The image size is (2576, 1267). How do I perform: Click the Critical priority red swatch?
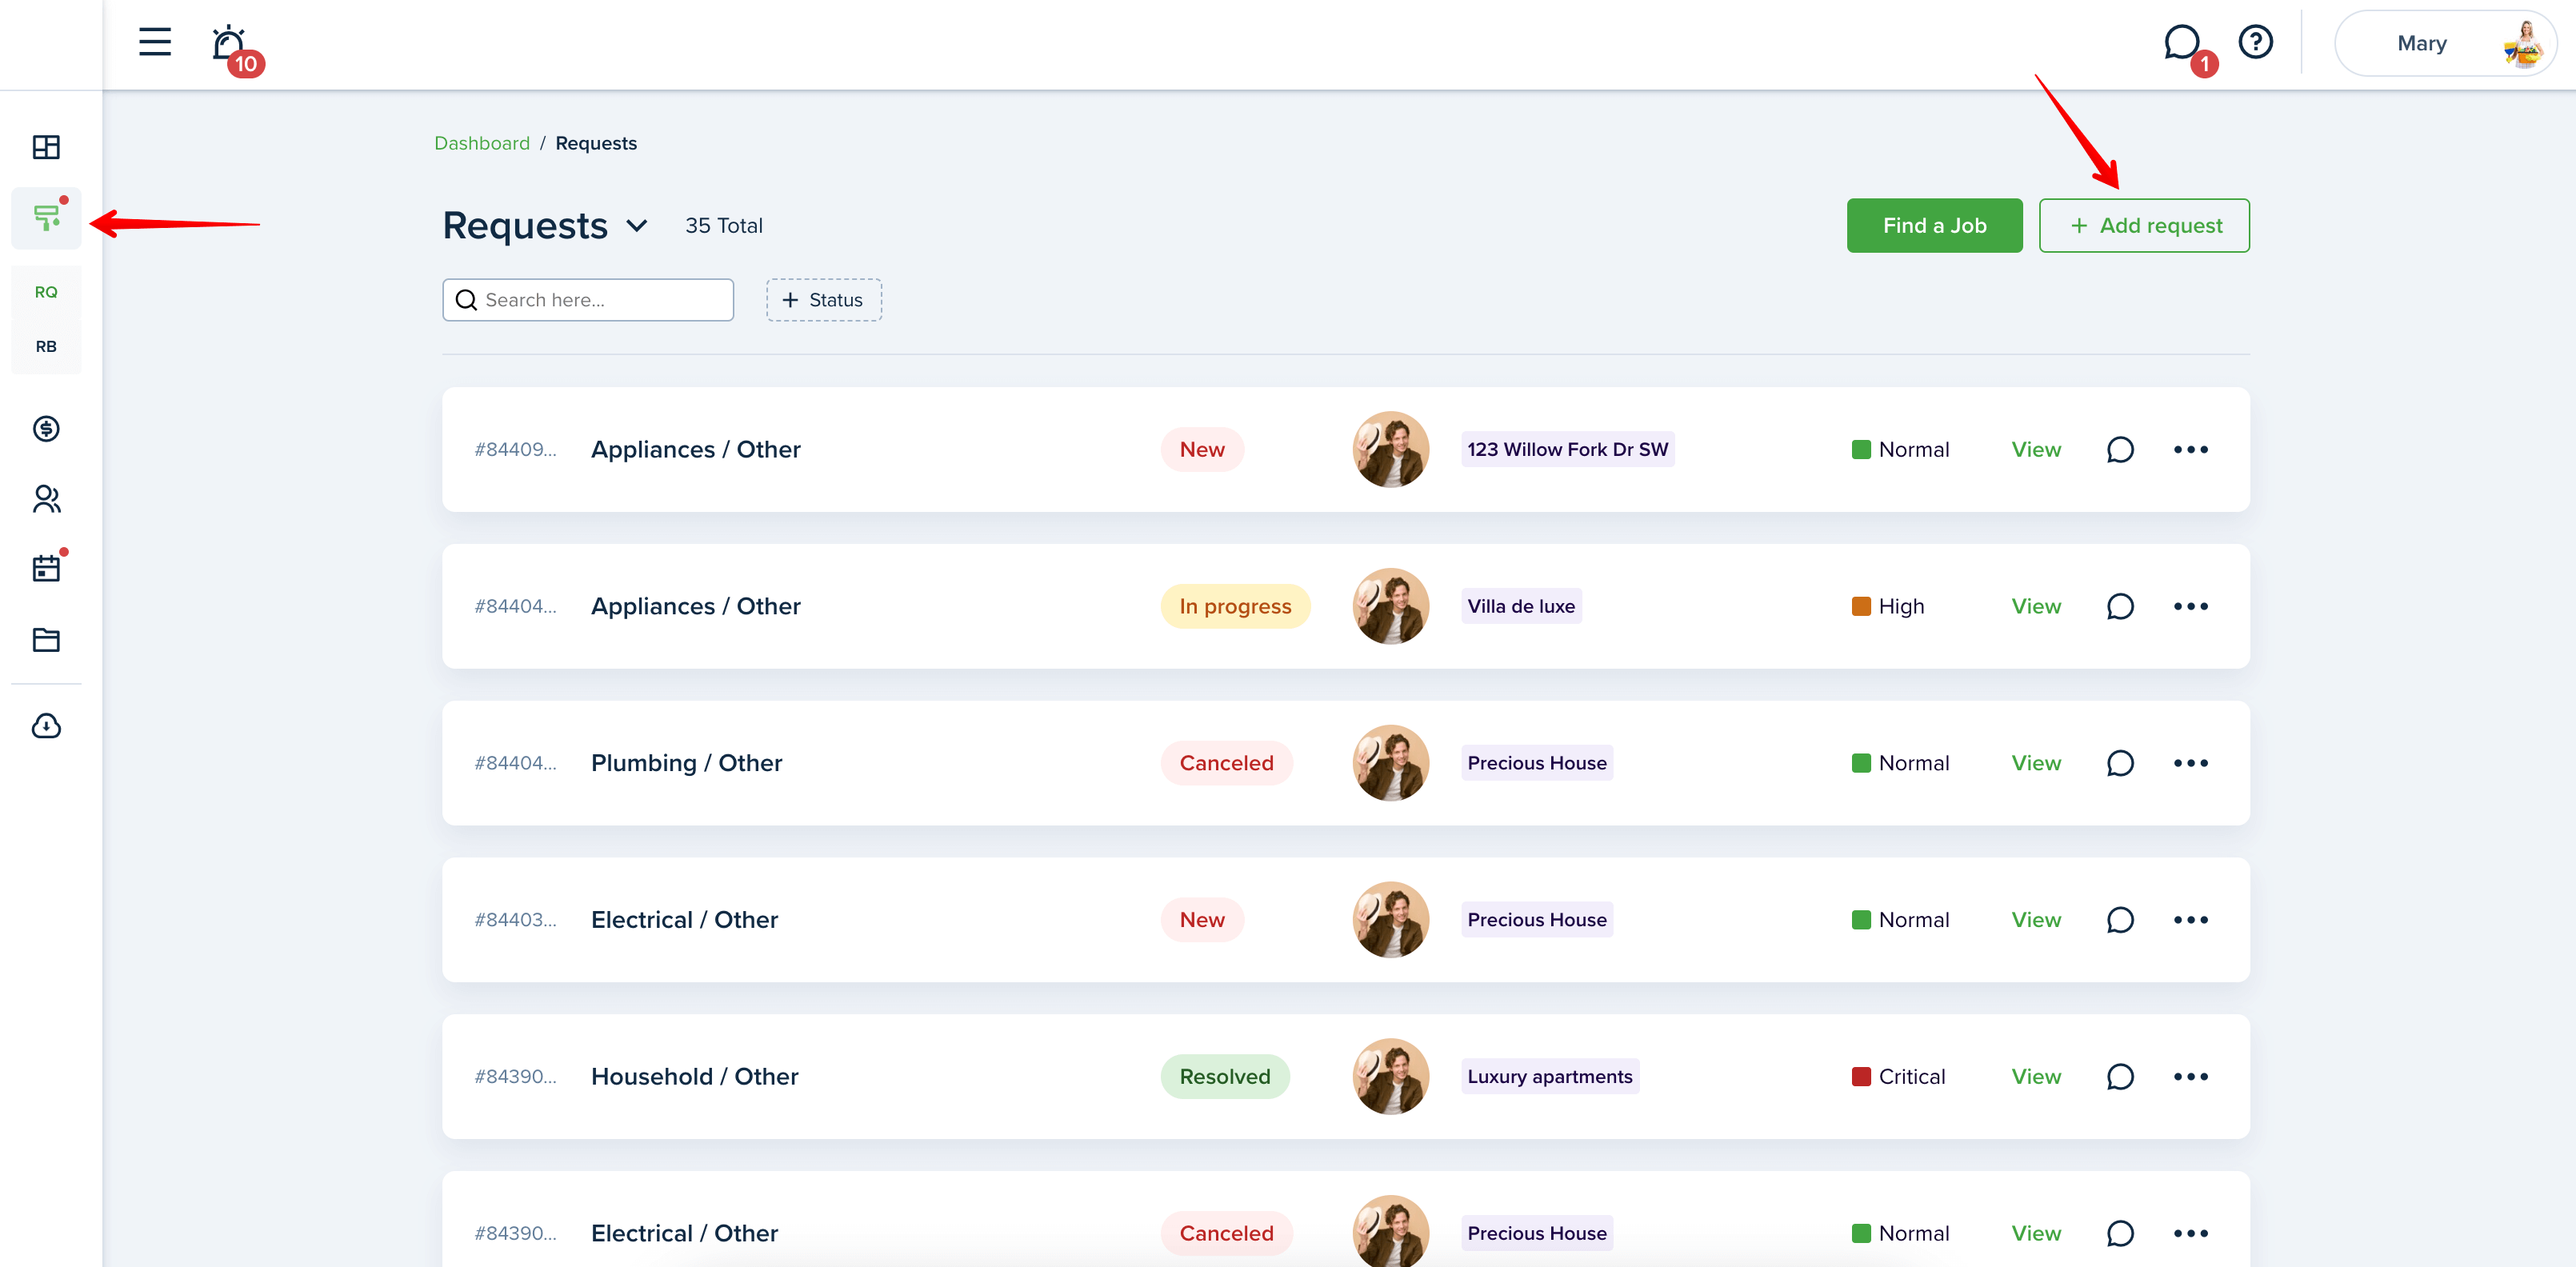(x=1861, y=1077)
